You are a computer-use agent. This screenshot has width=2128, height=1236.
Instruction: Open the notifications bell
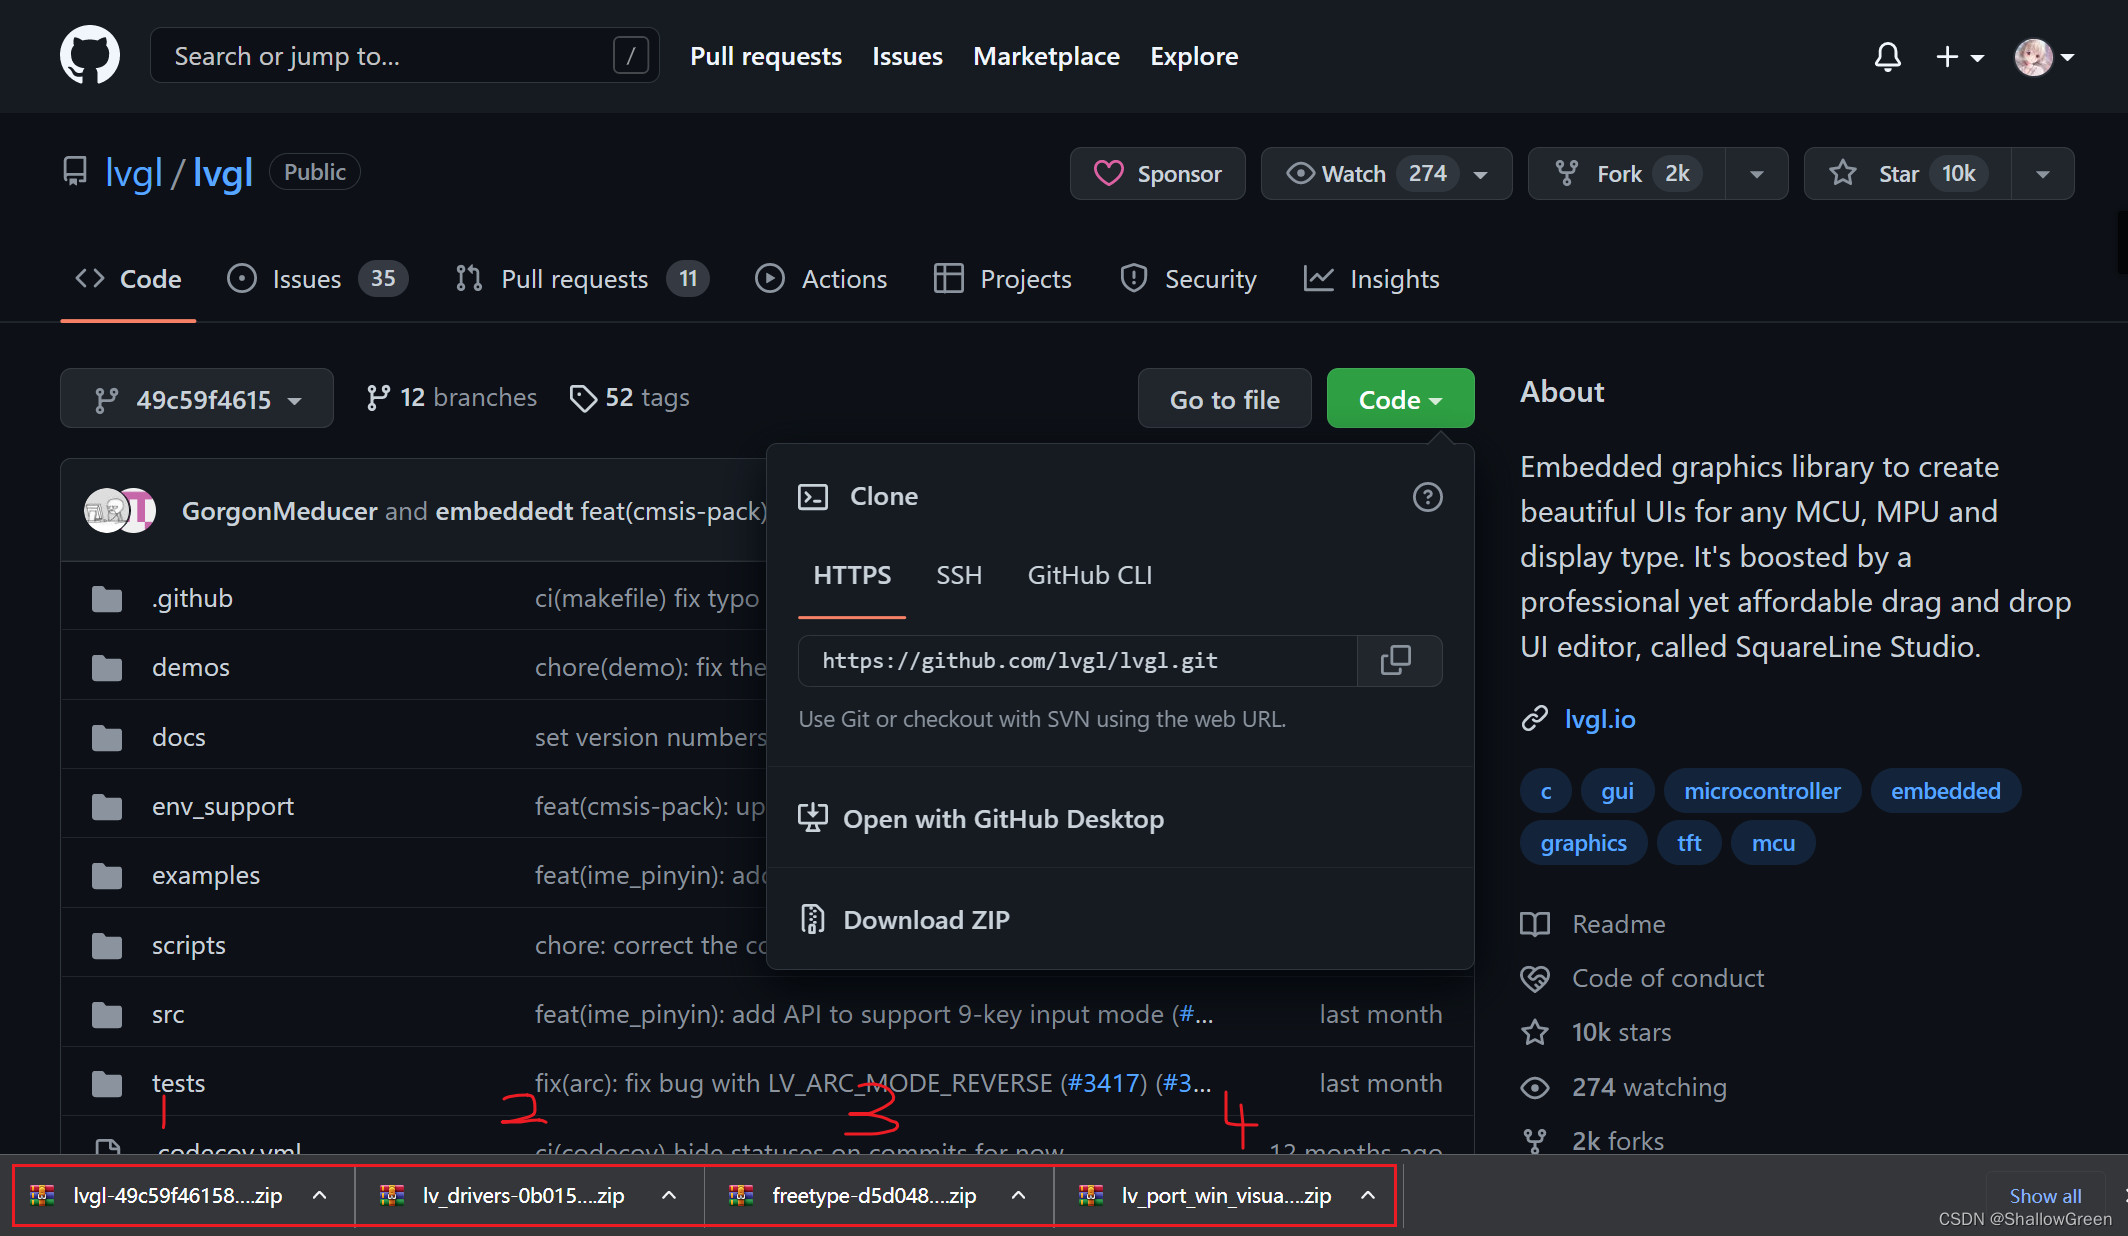(1887, 57)
